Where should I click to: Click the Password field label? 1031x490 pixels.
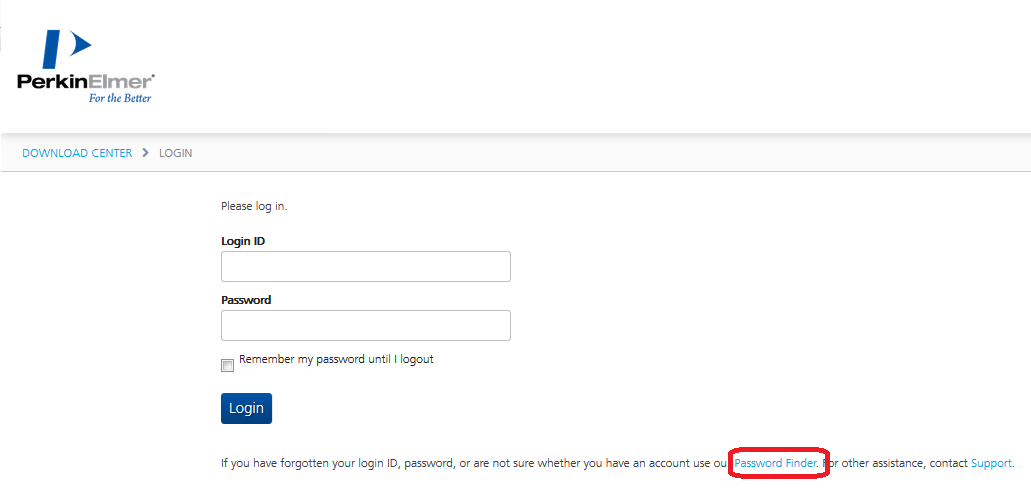pyautogui.click(x=246, y=300)
